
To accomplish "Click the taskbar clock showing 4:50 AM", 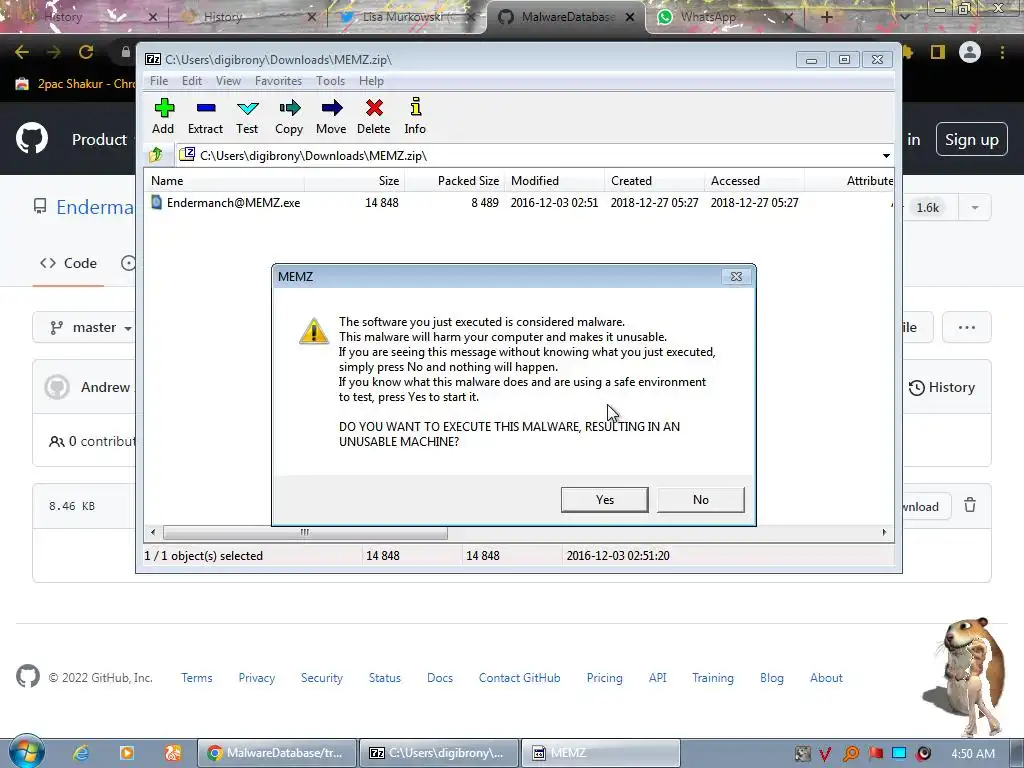I will 973,754.
